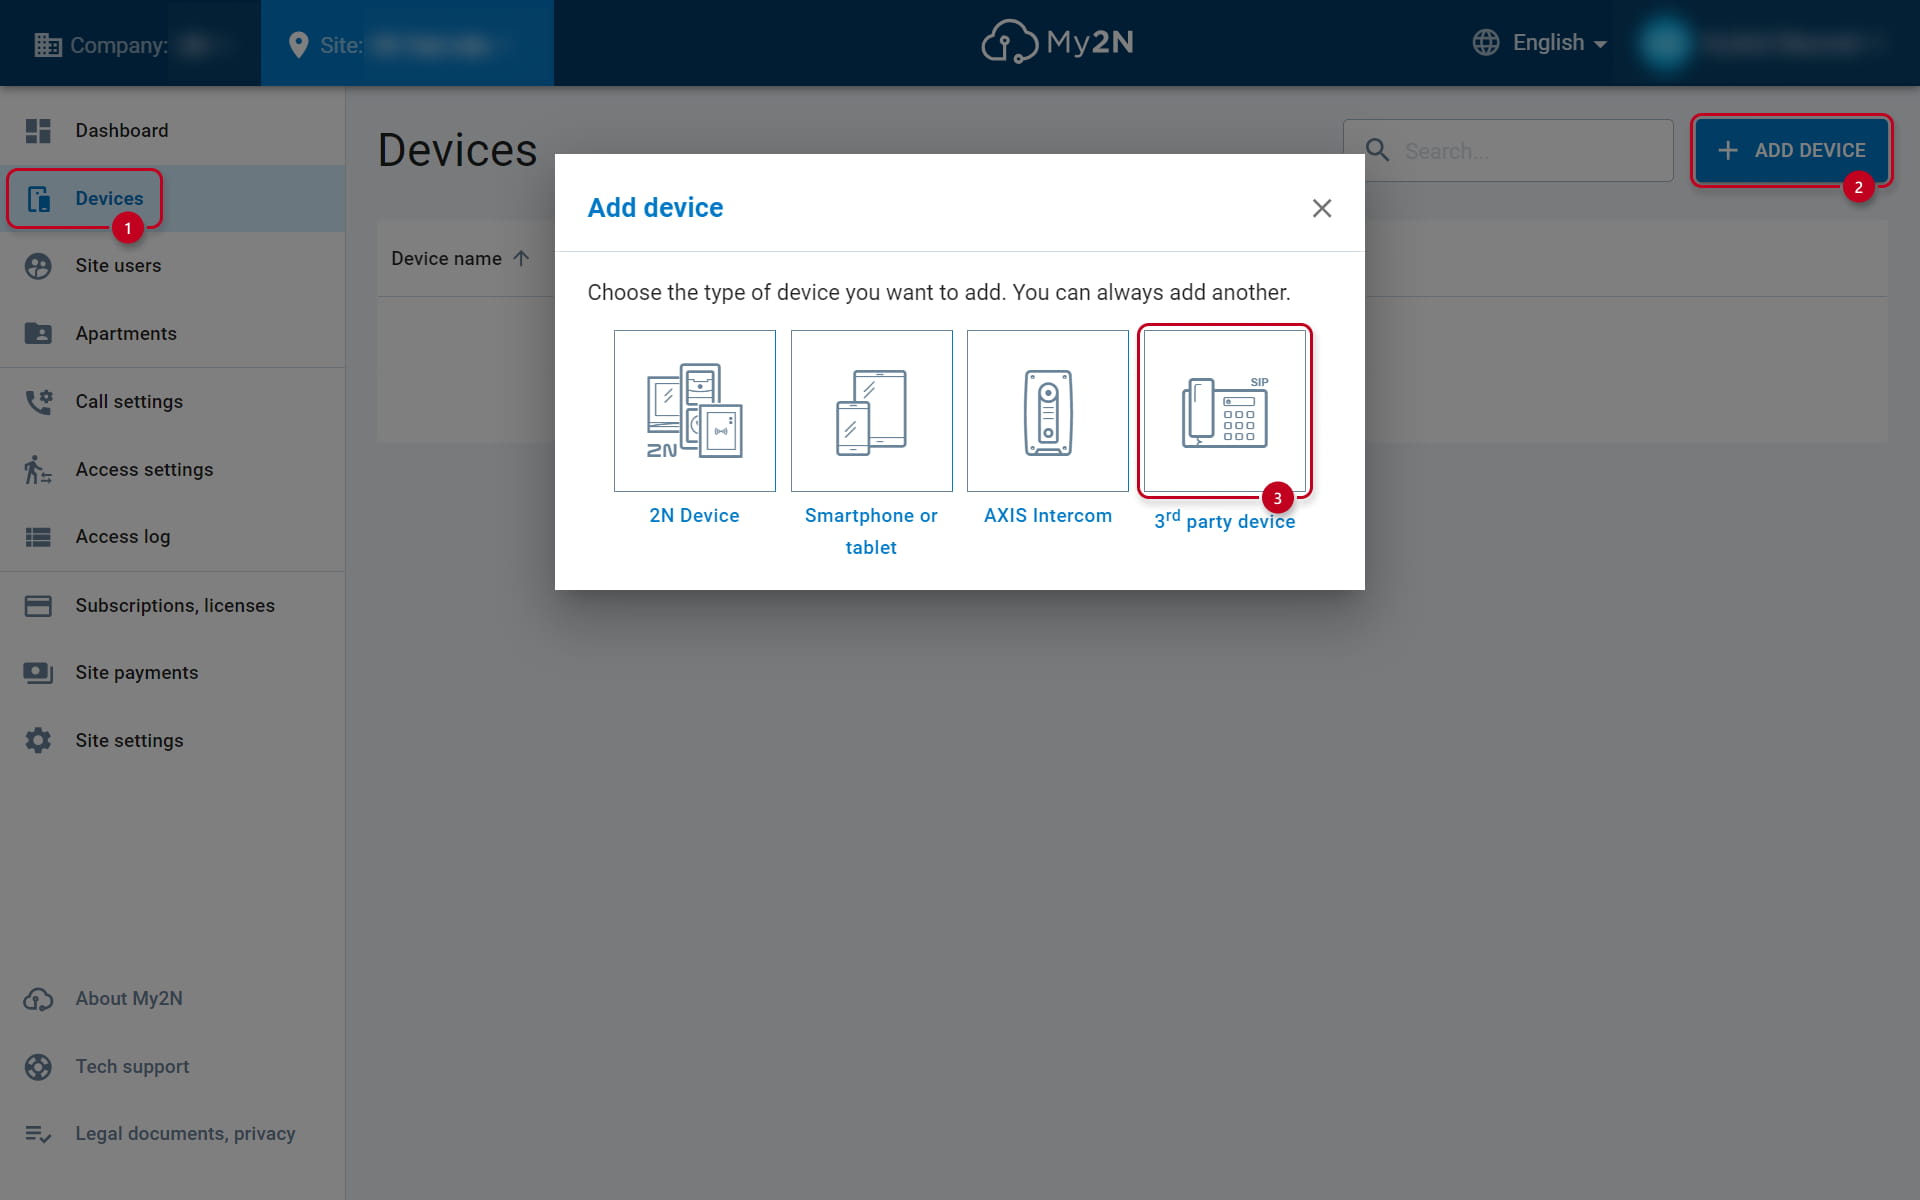Open Site users section
Image resolution: width=1920 pixels, height=1200 pixels.
click(x=172, y=265)
